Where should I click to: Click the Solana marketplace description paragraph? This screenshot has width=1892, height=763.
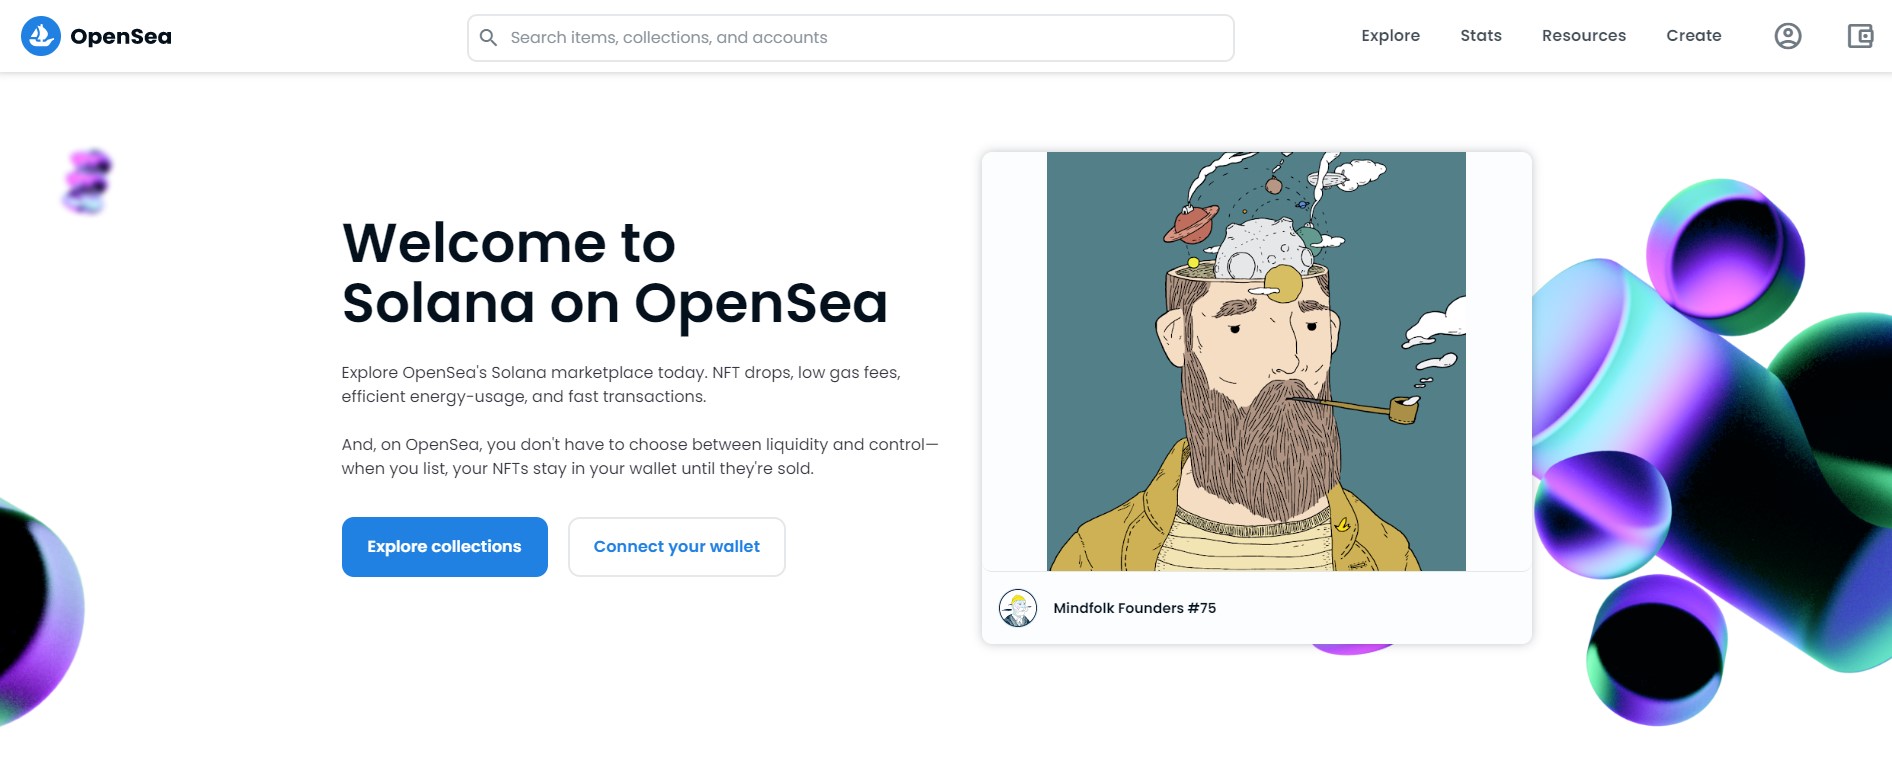(x=621, y=384)
